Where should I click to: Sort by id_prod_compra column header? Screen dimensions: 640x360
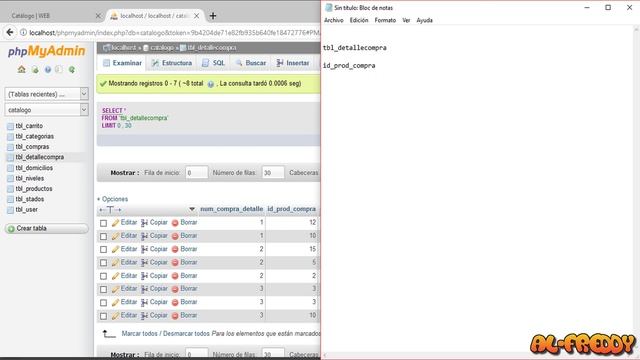click(291, 209)
